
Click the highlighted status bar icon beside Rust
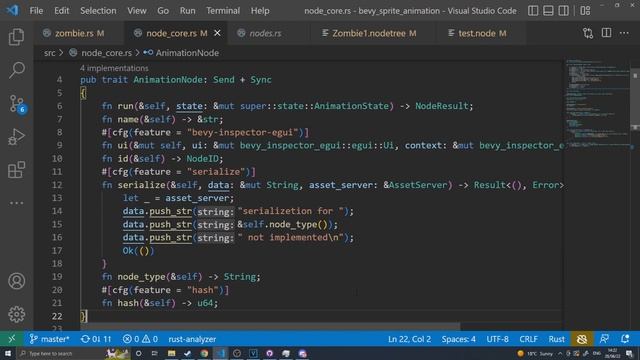582,339
